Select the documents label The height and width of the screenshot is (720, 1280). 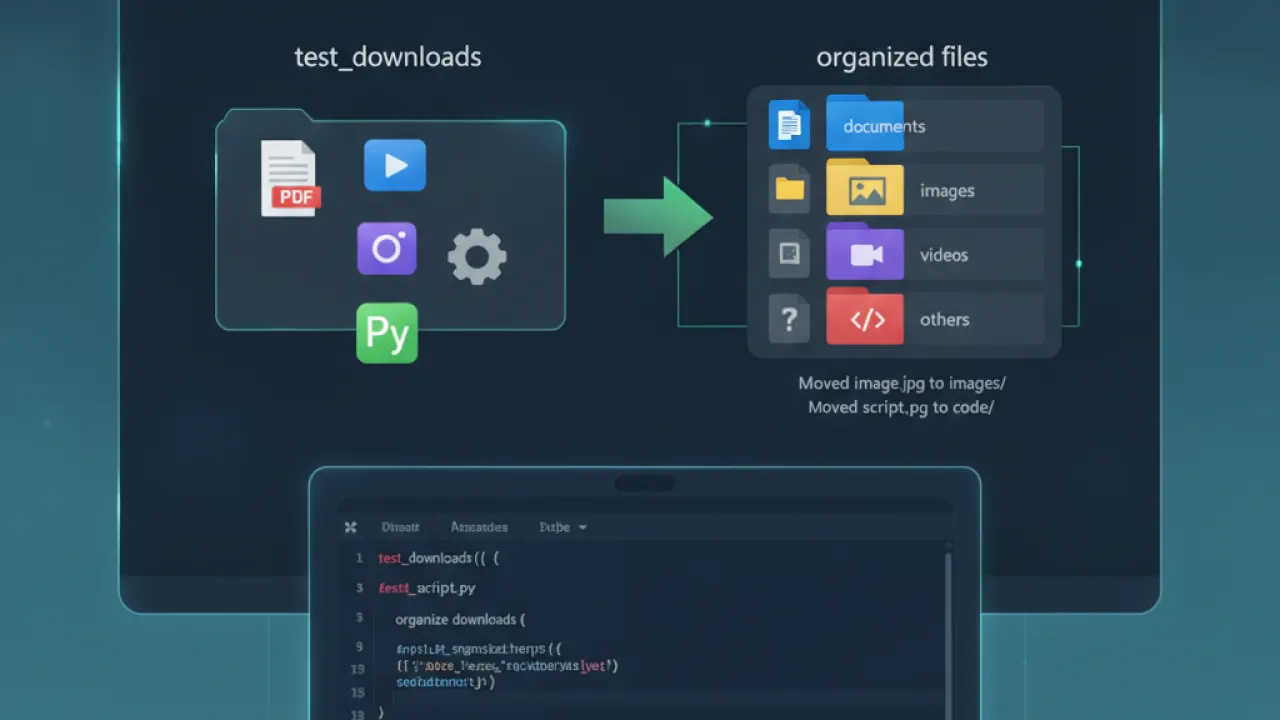(884, 127)
